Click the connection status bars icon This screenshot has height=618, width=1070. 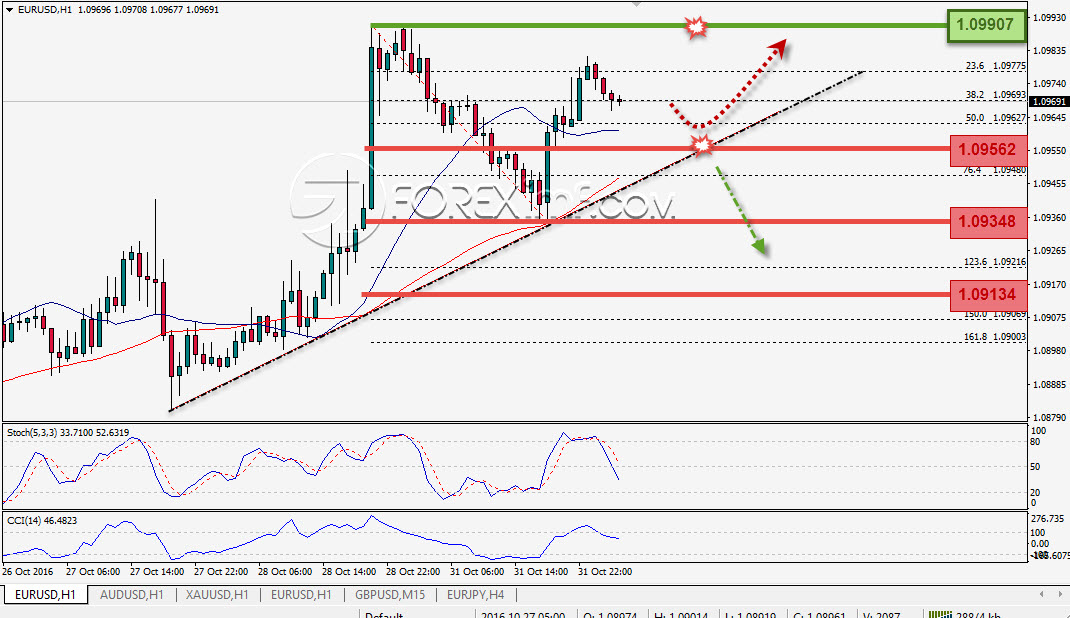pyautogui.click(x=940, y=615)
